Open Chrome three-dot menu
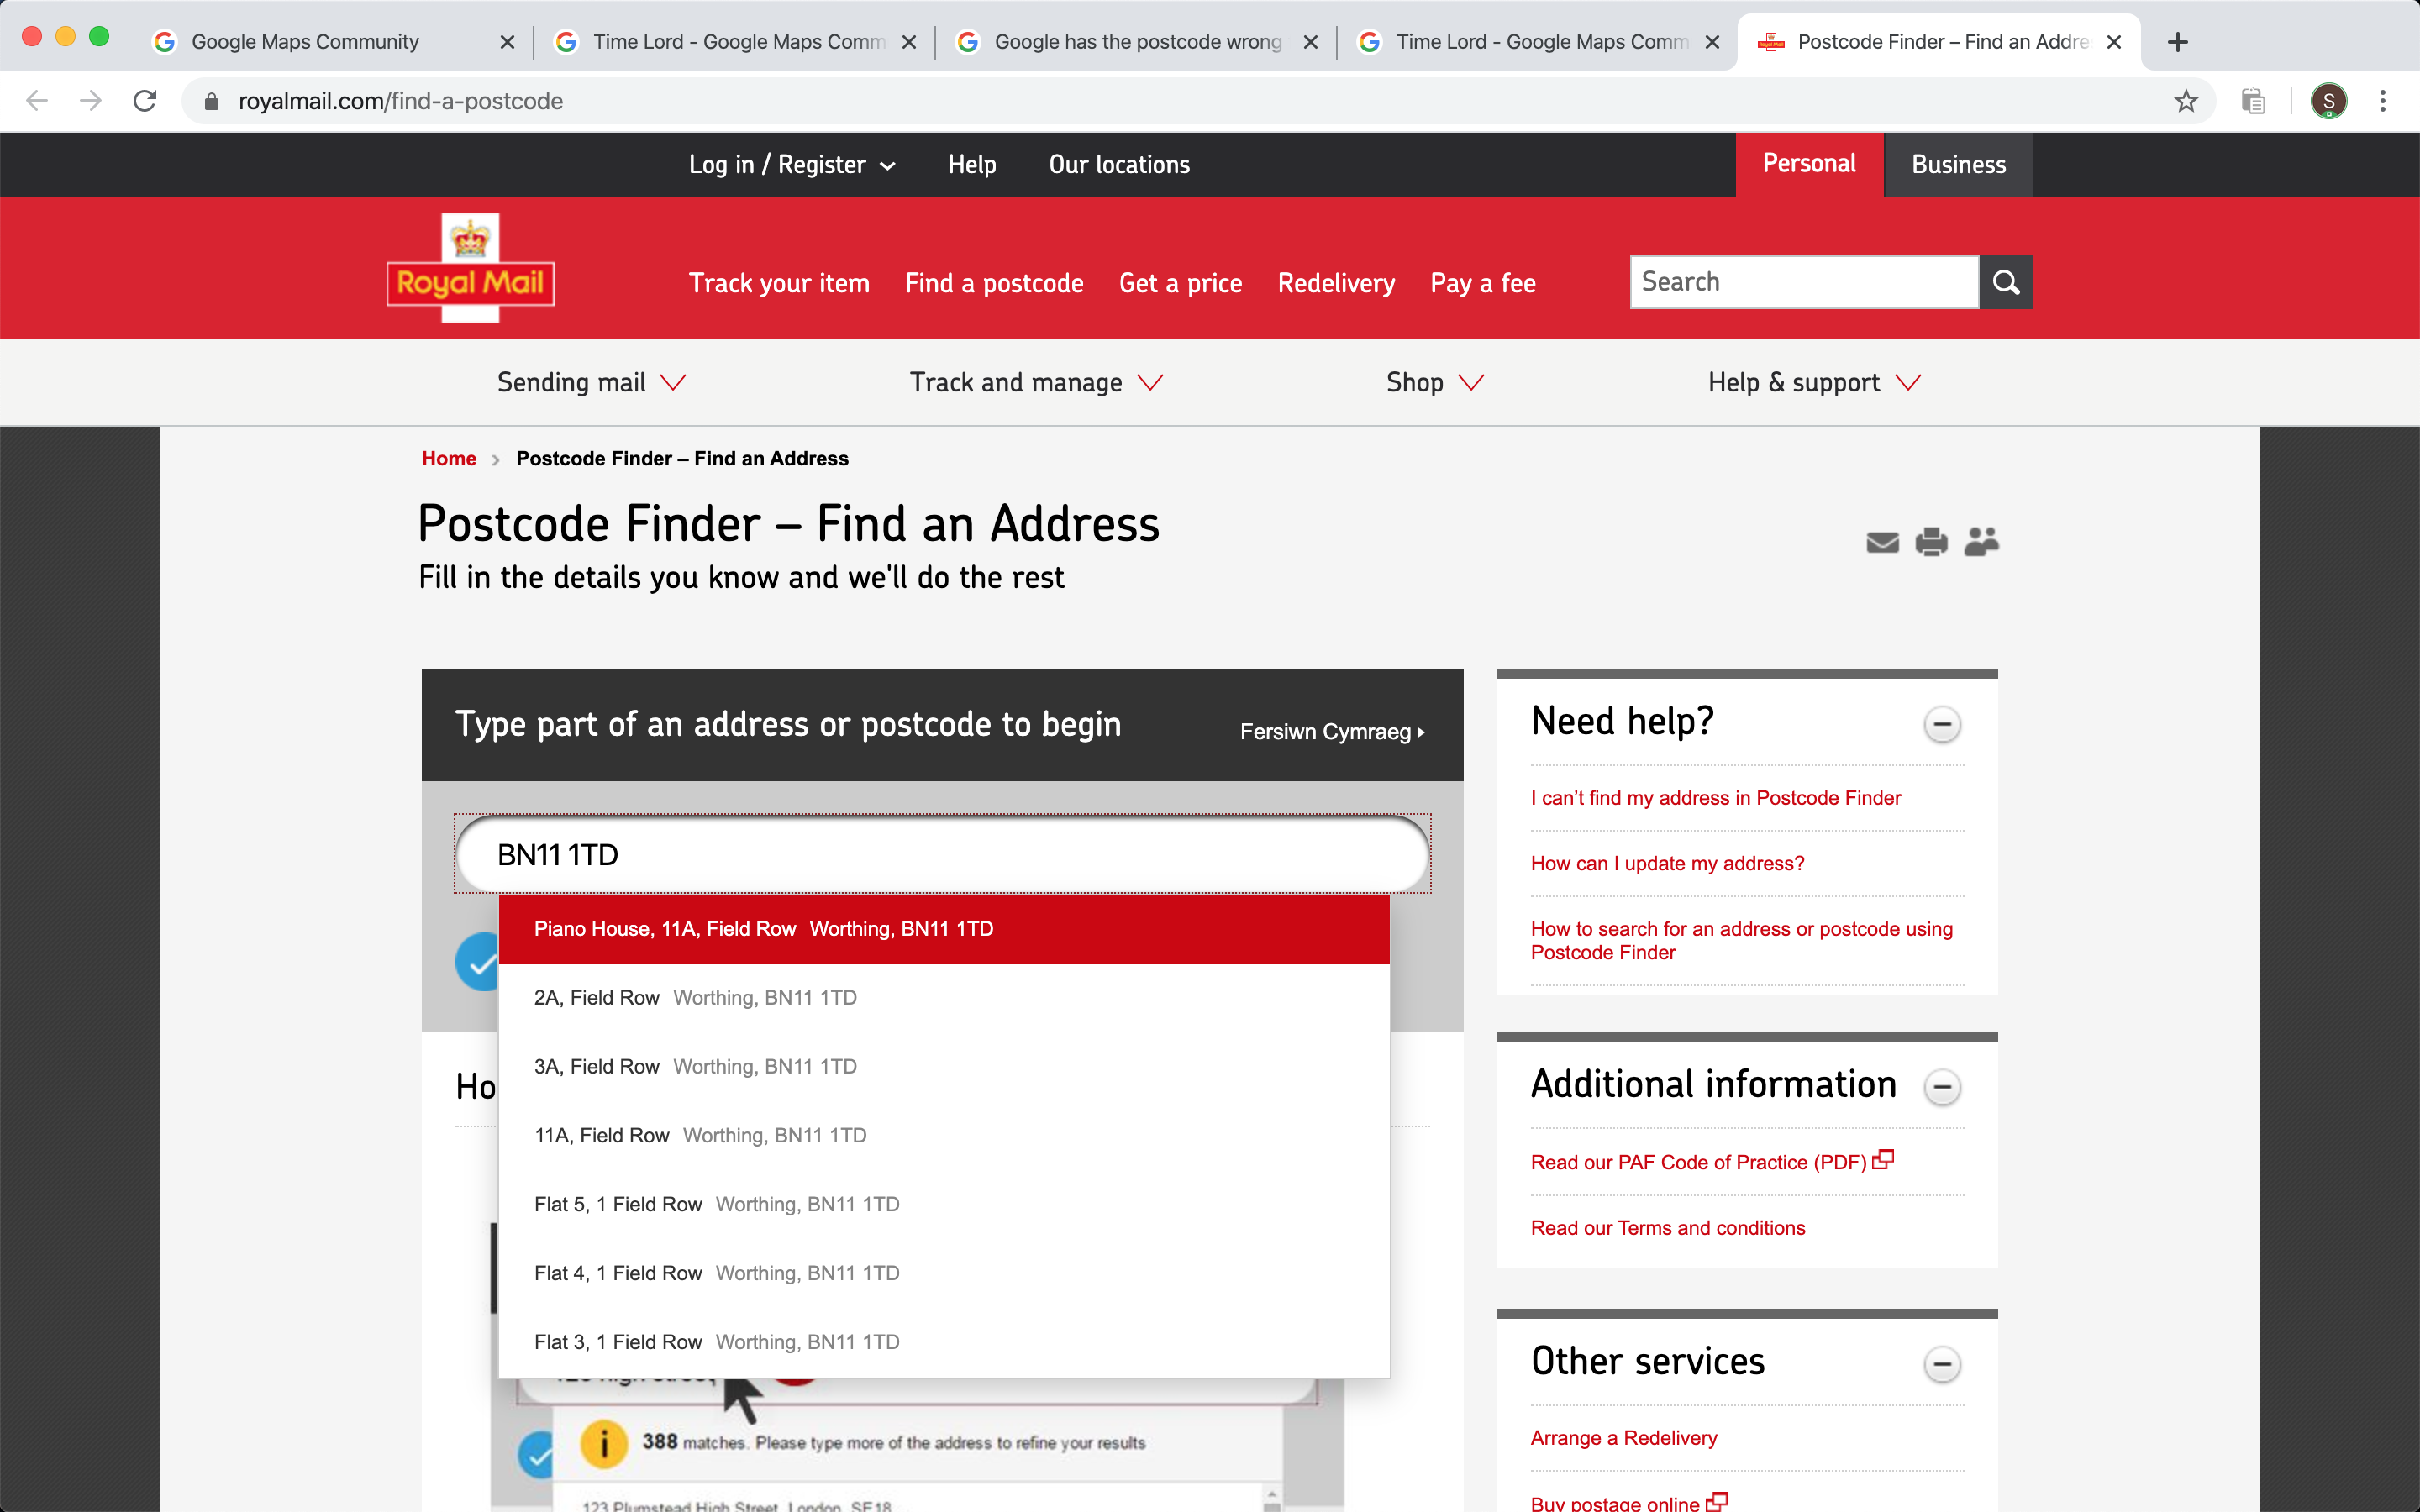This screenshot has height=1512, width=2420. coord(2383,101)
